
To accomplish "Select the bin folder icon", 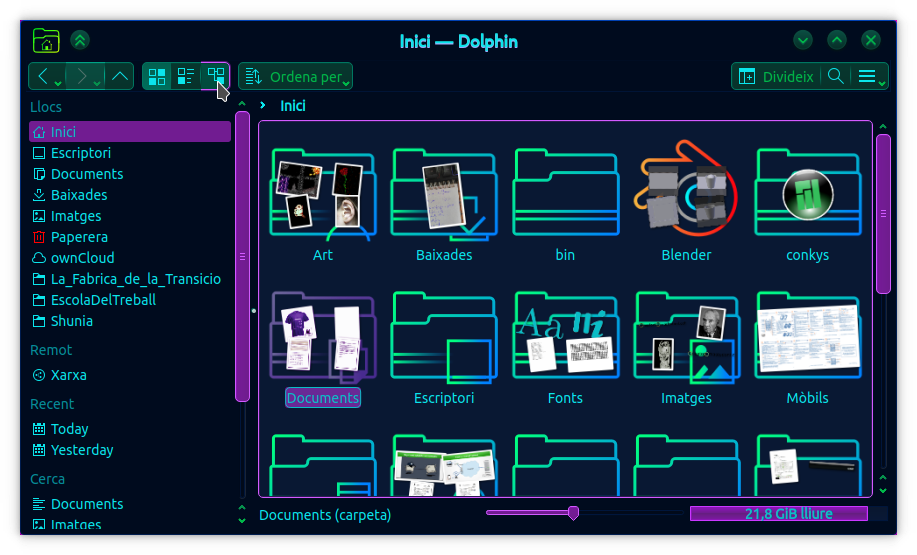I will tap(566, 192).
